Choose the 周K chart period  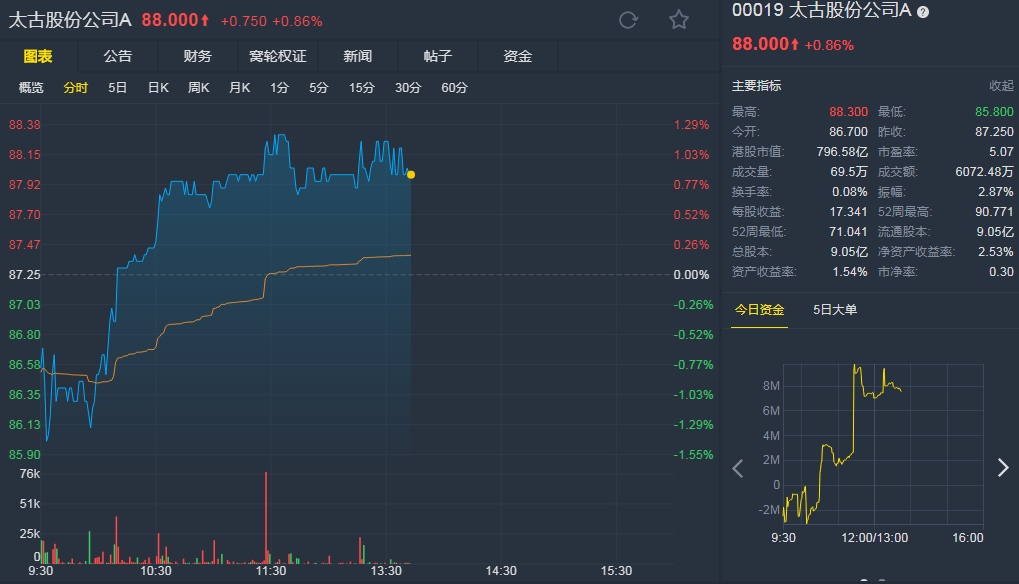point(198,88)
